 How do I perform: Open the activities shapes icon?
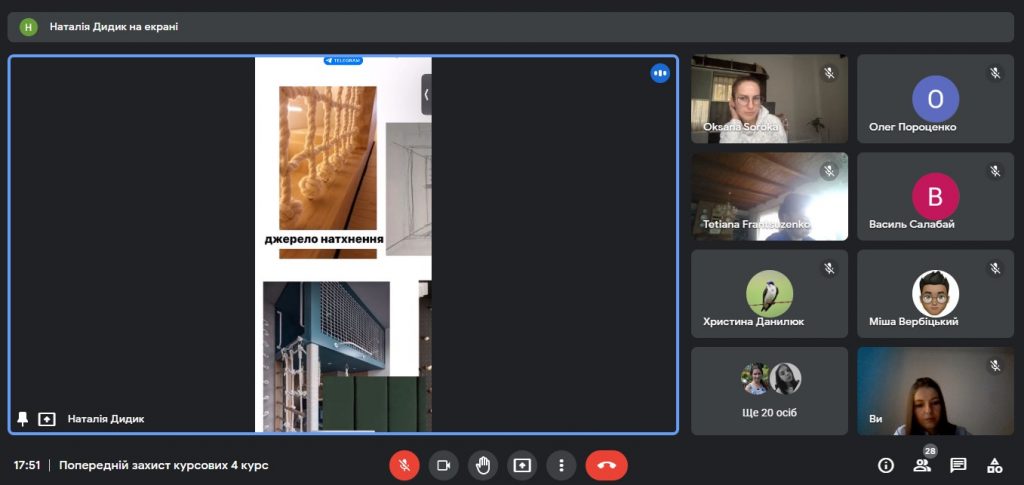click(994, 465)
